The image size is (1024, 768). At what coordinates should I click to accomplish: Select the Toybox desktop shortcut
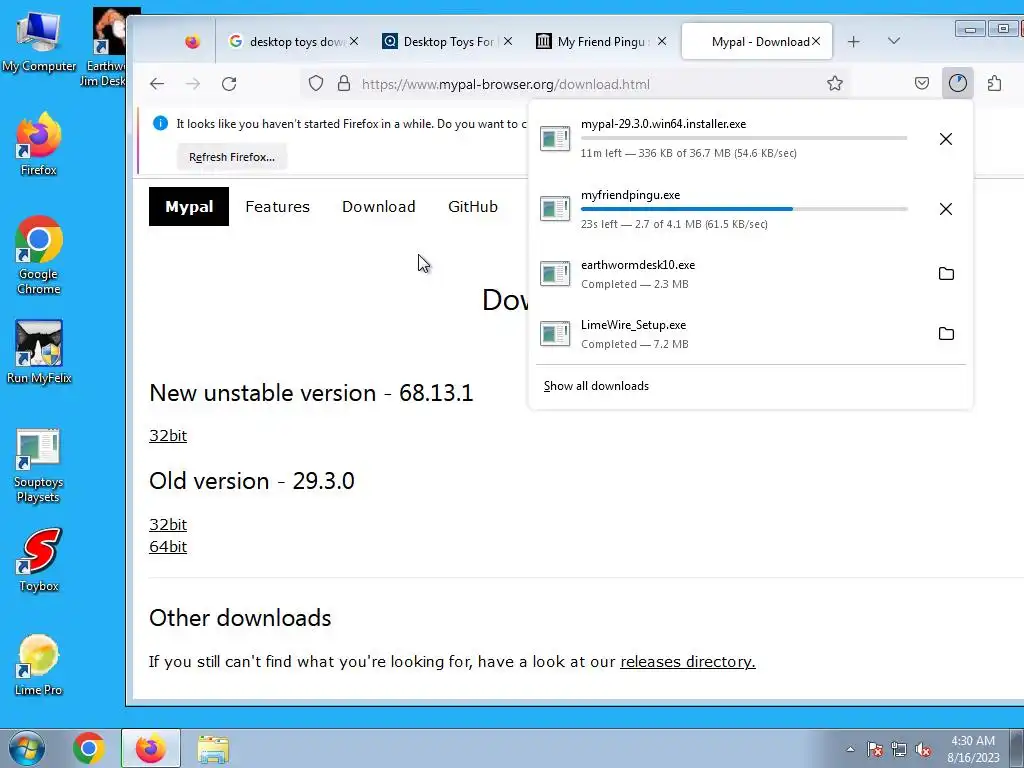point(39,560)
